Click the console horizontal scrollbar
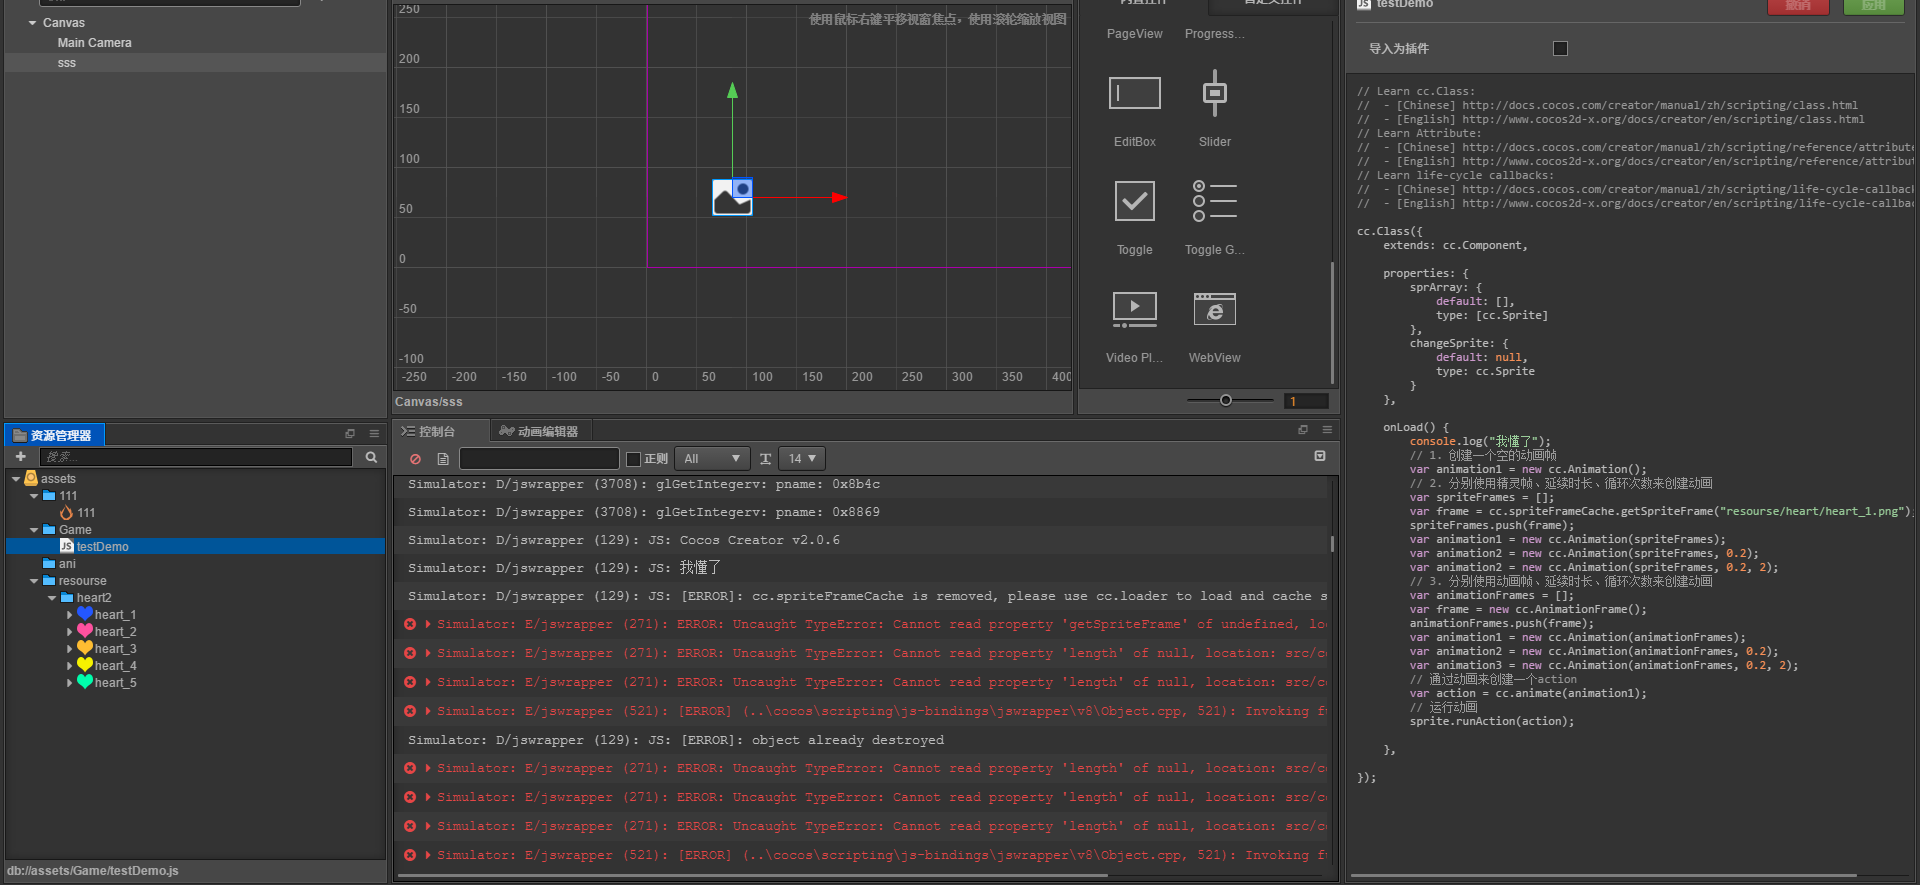Viewport: 1920px width, 885px height. click(x=752, y=876)
